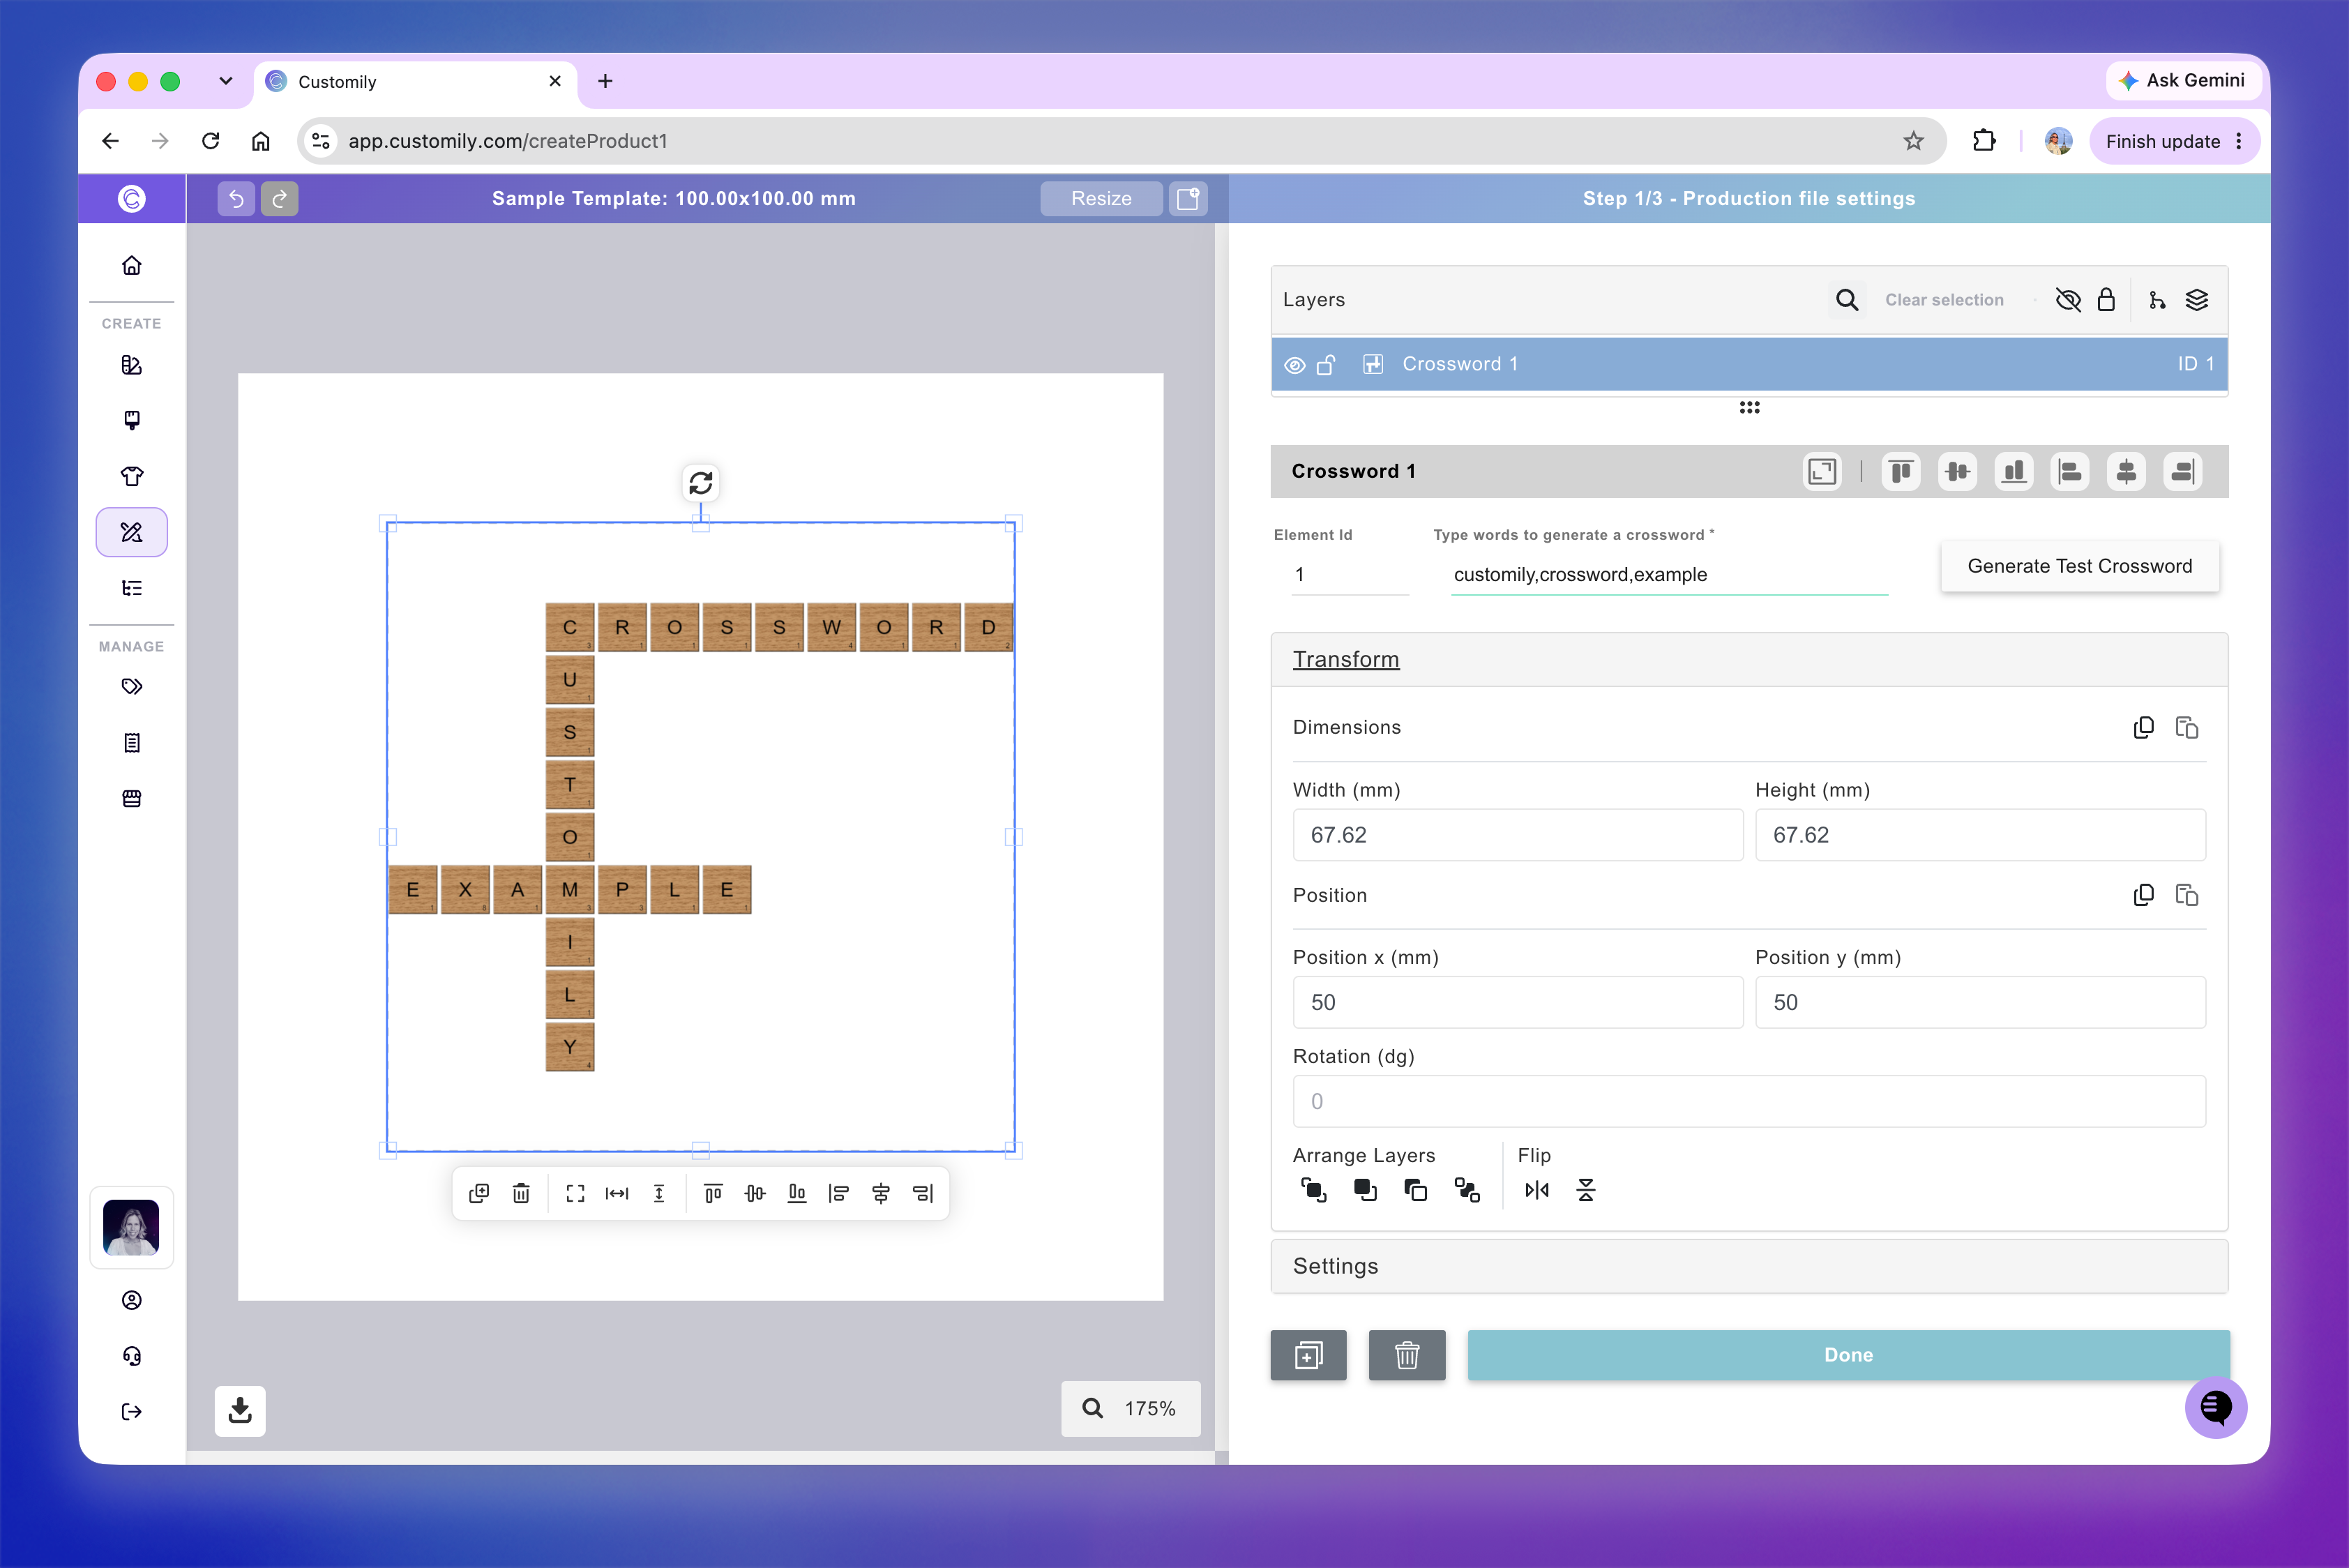The image size is (2349, 1568).
Task: Click Generate Test Crossword button
Action: [x=2079, y=566]
